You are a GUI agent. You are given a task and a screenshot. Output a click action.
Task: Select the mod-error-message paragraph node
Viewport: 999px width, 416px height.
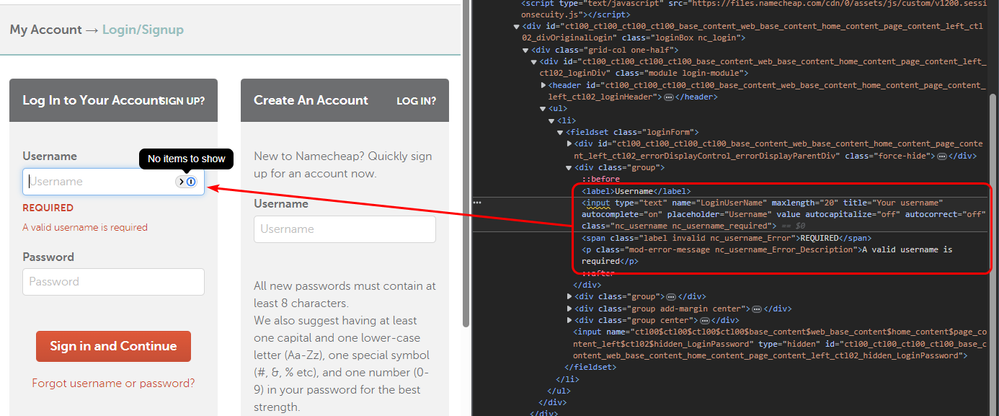[720, 250]
